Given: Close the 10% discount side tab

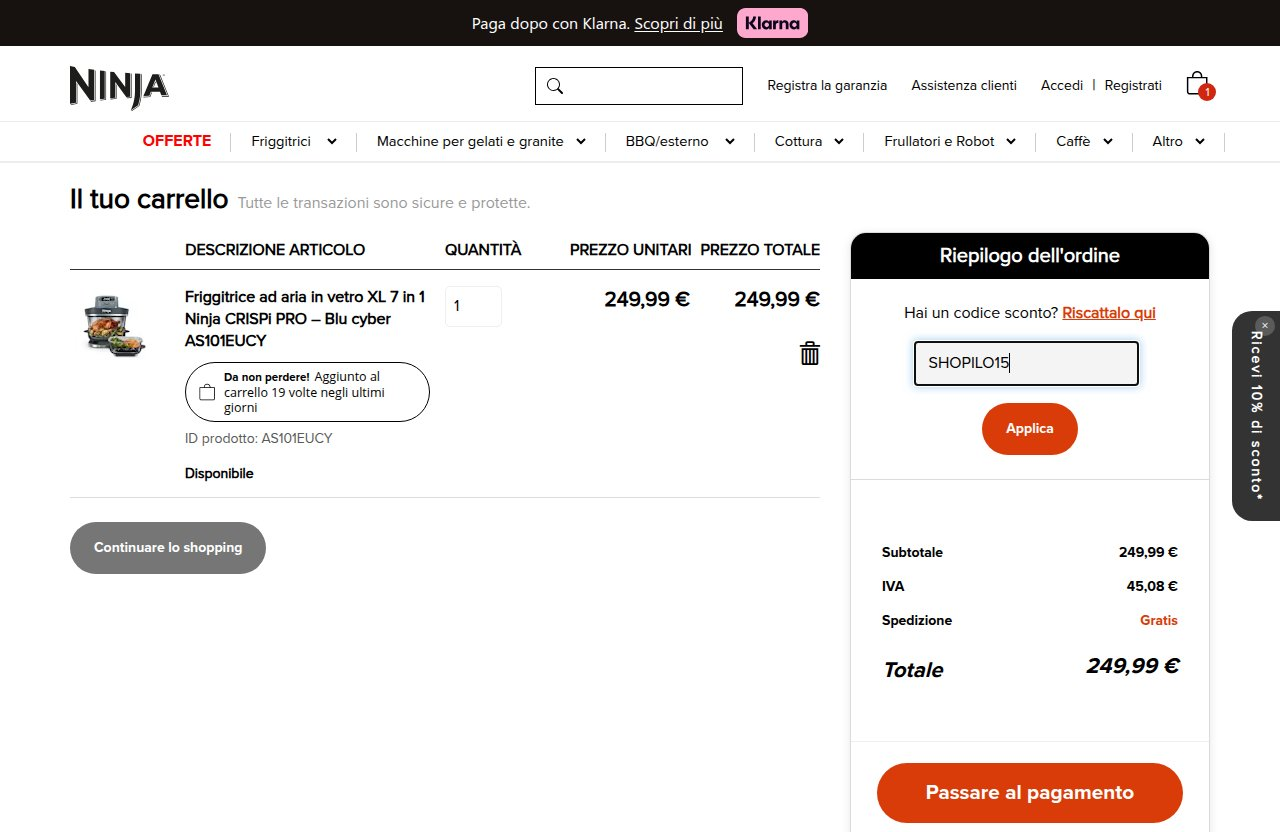Looking at the screenshot, I should (1265, 325).
